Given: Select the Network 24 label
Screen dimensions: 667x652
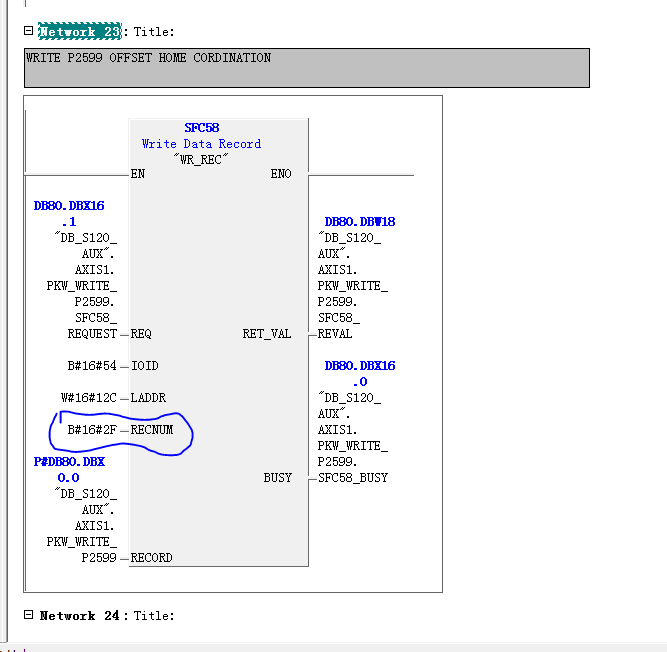Looking at the screenshot, I should pyautogui.click(x=81, y=616).
